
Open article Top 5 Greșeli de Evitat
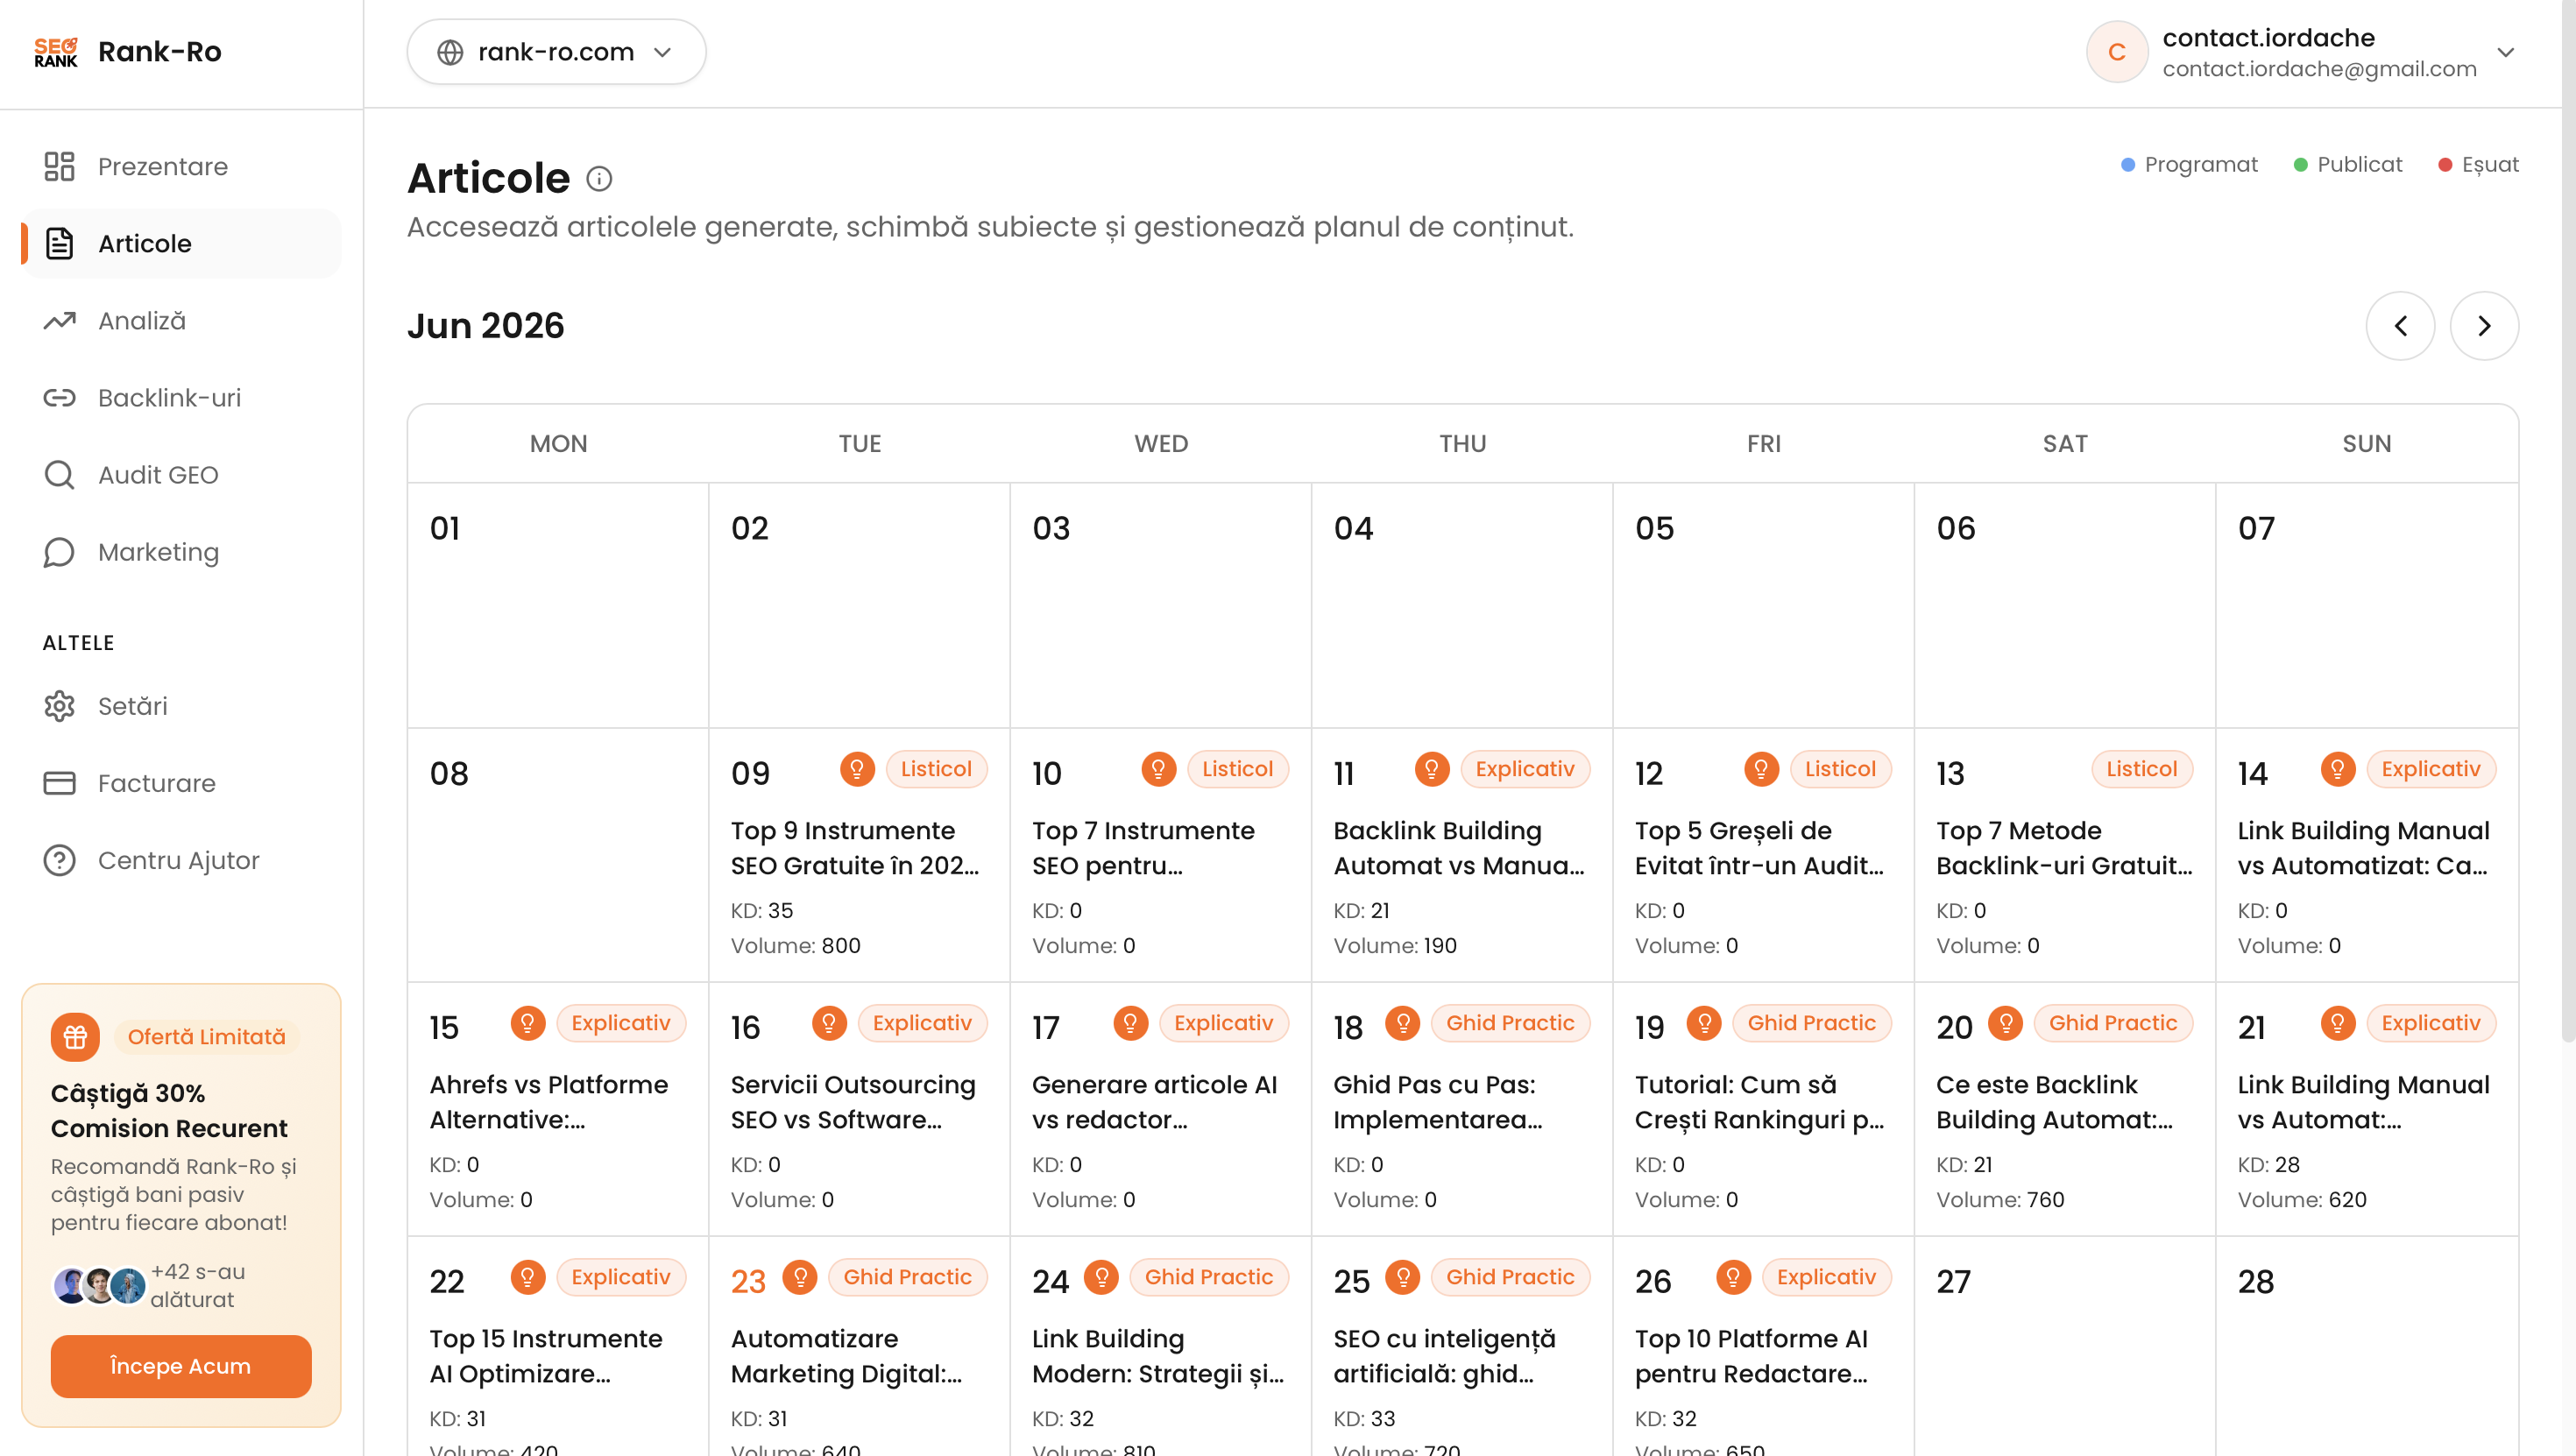point(1759,848)
